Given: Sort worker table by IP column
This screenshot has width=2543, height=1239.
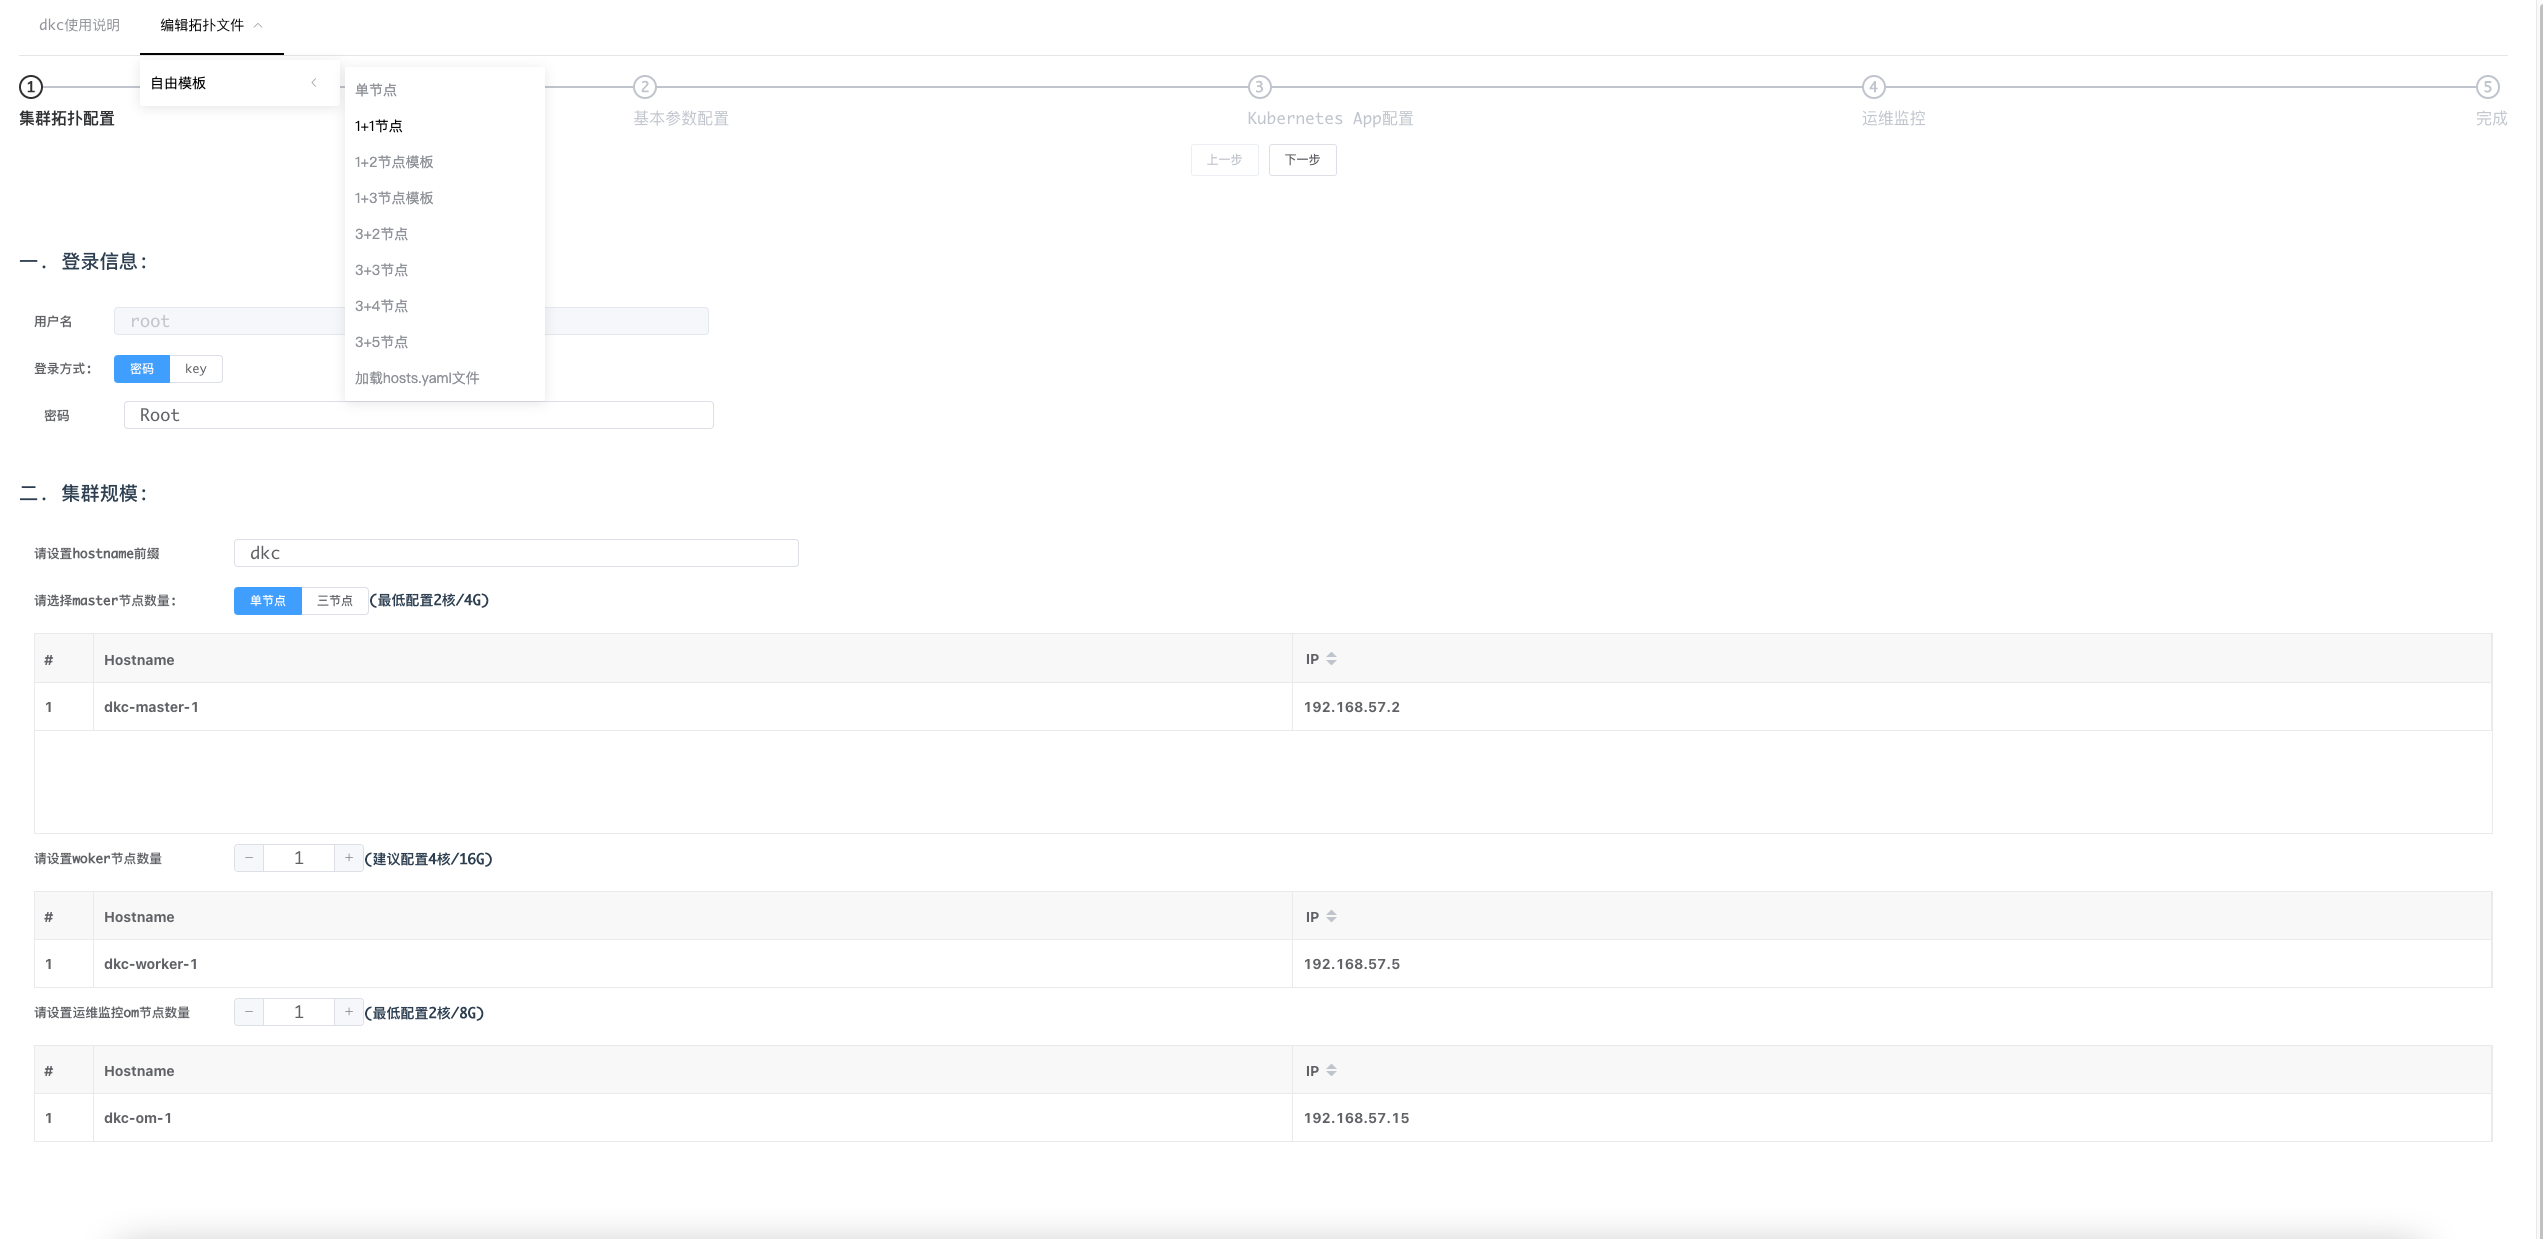Looking at the screenshot, I should tap(1331, 917).
